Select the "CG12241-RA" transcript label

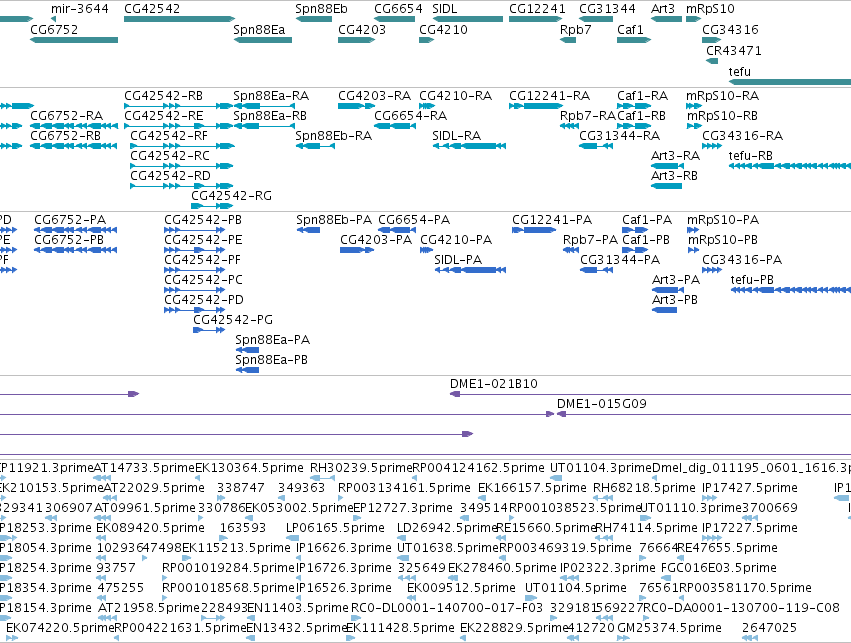coord(549,96)
